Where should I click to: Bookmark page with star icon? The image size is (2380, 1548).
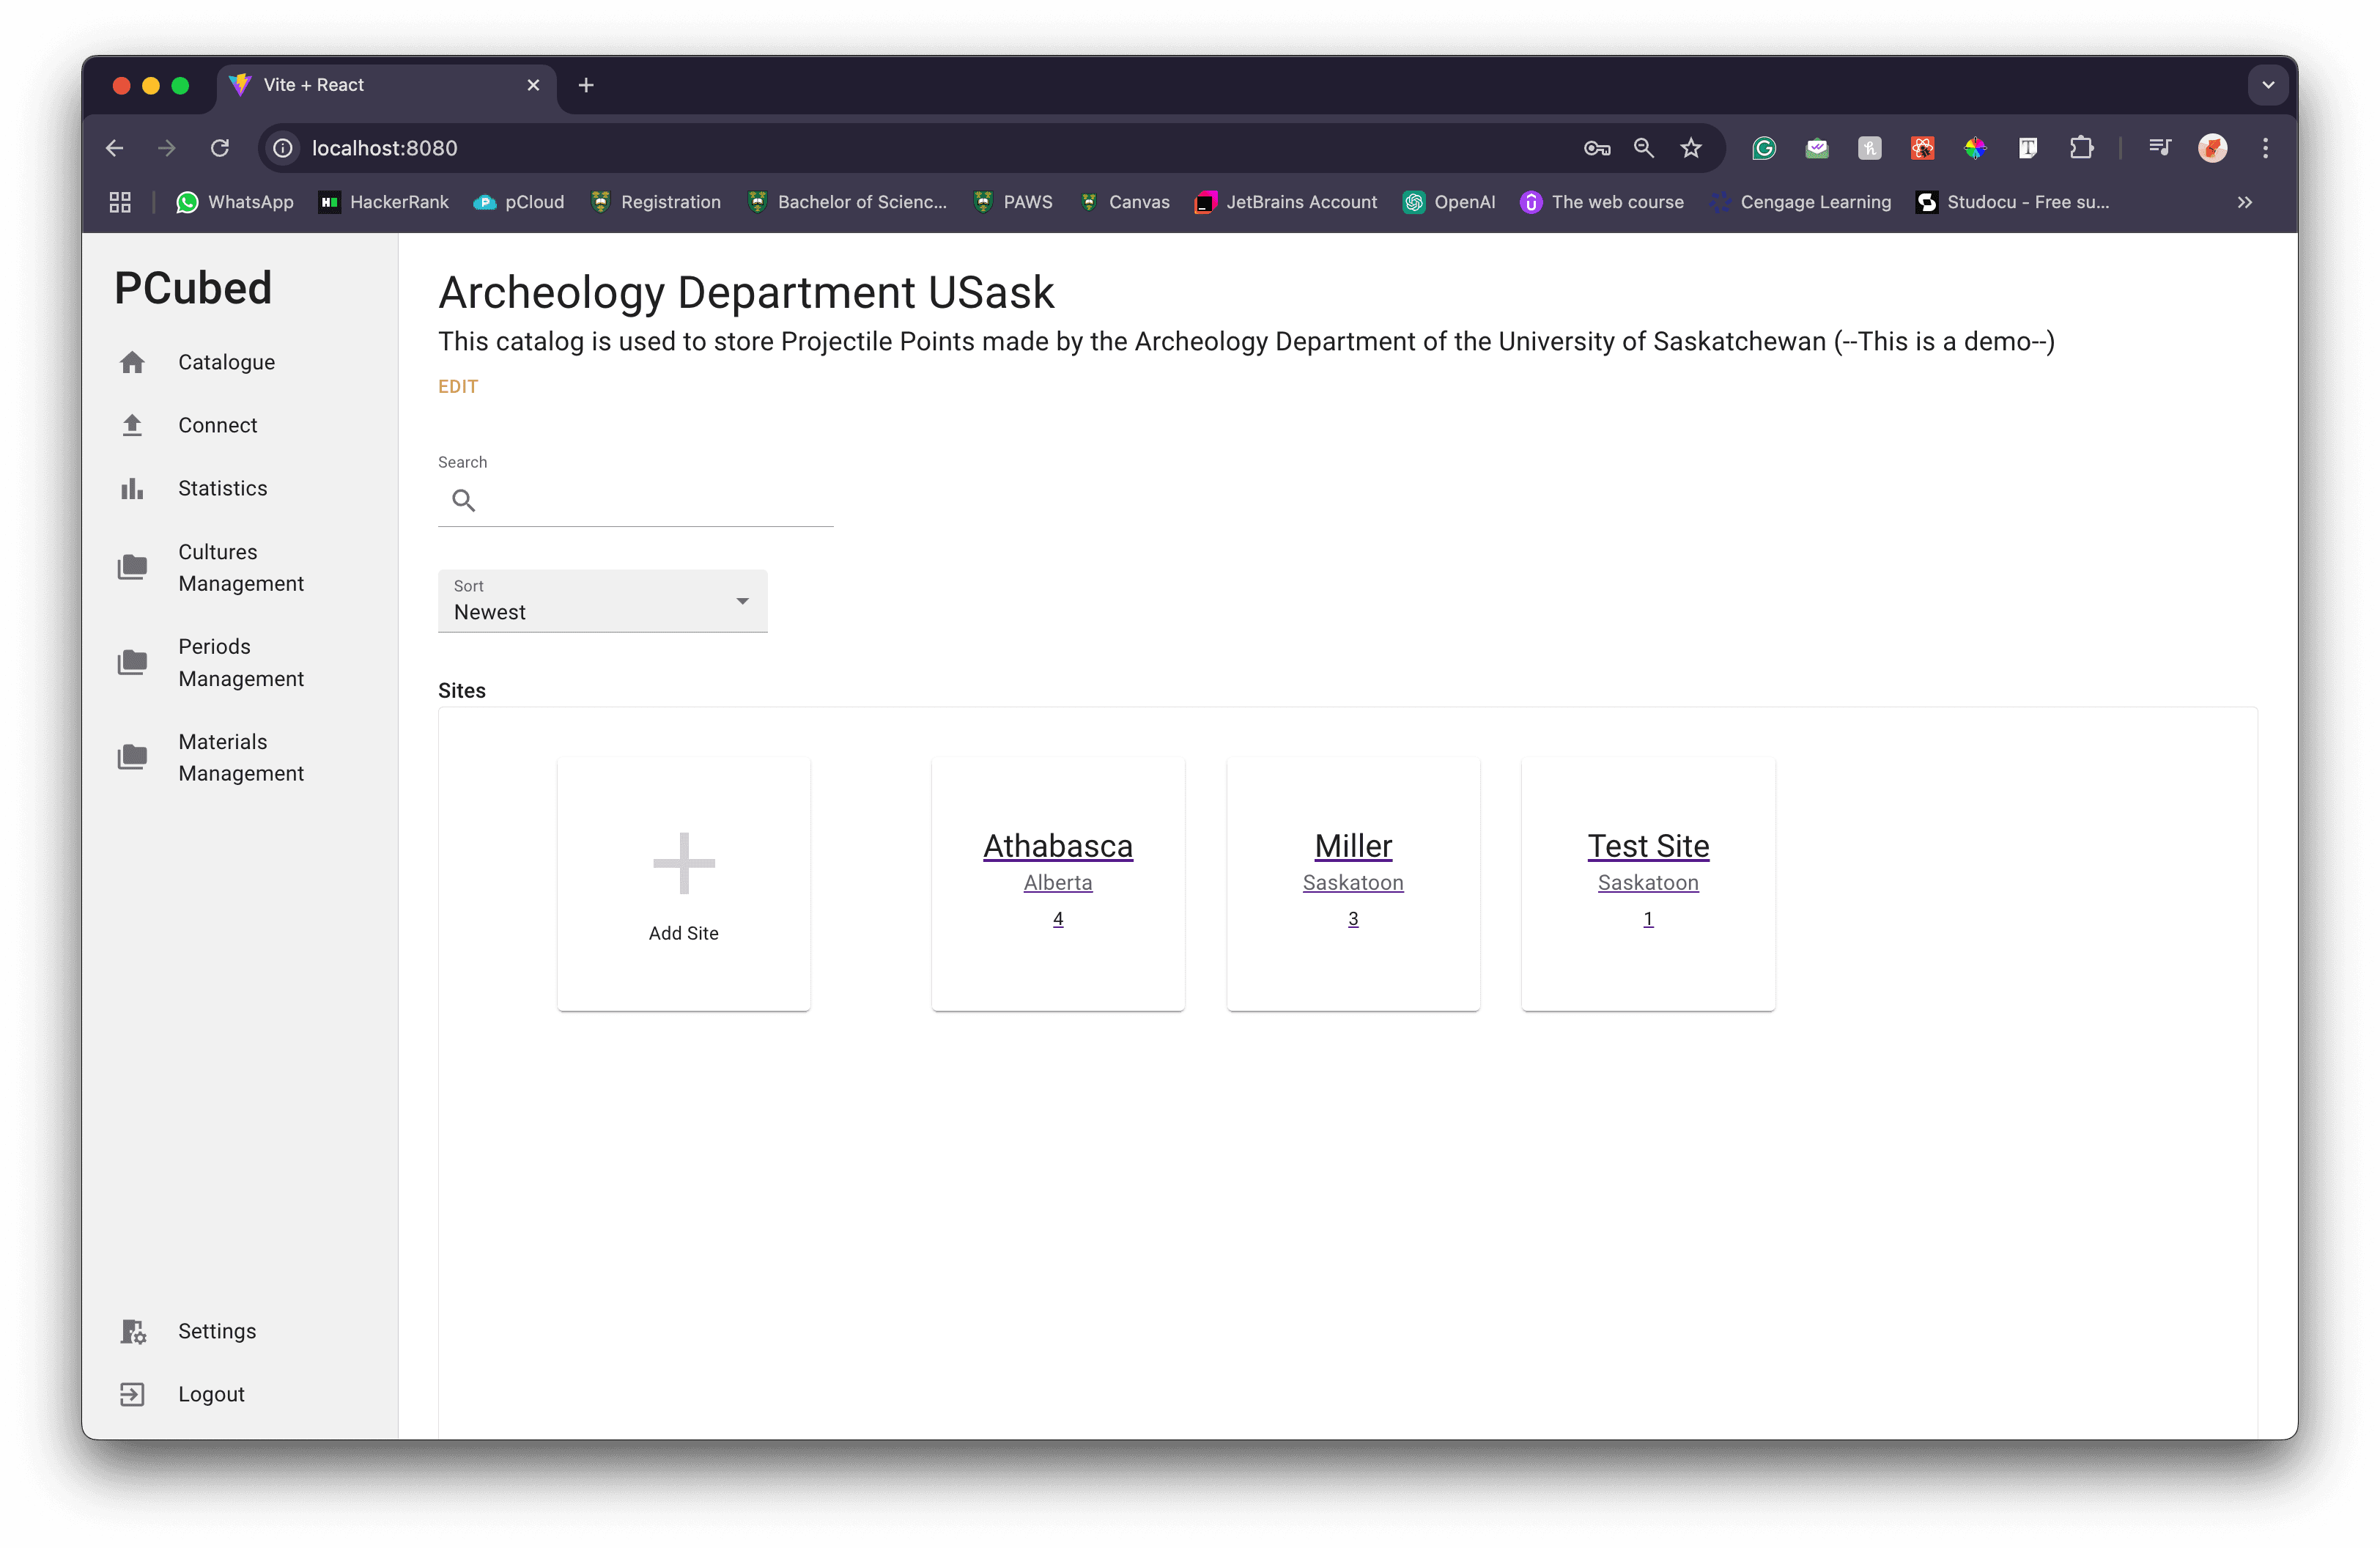click(x=1691, y=148)
